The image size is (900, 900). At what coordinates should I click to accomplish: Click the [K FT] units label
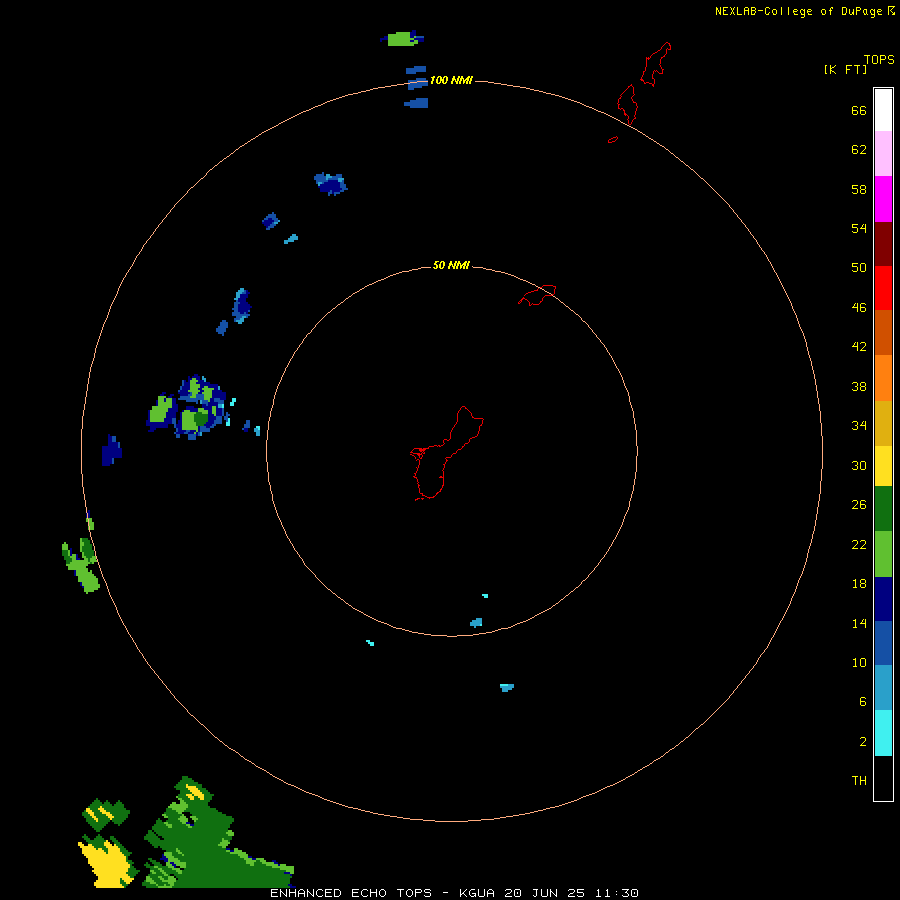coord(845,69)
